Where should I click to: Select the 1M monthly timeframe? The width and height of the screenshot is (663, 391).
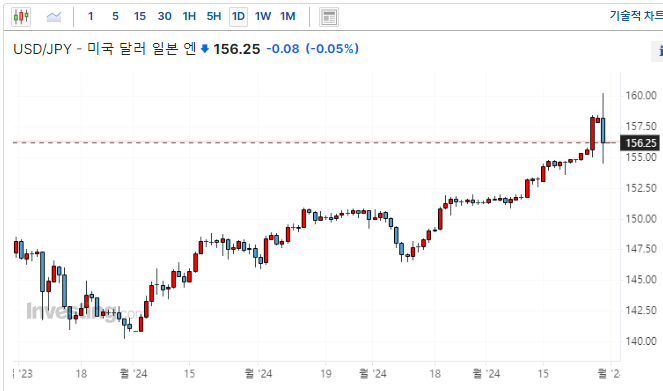point(288,16)
